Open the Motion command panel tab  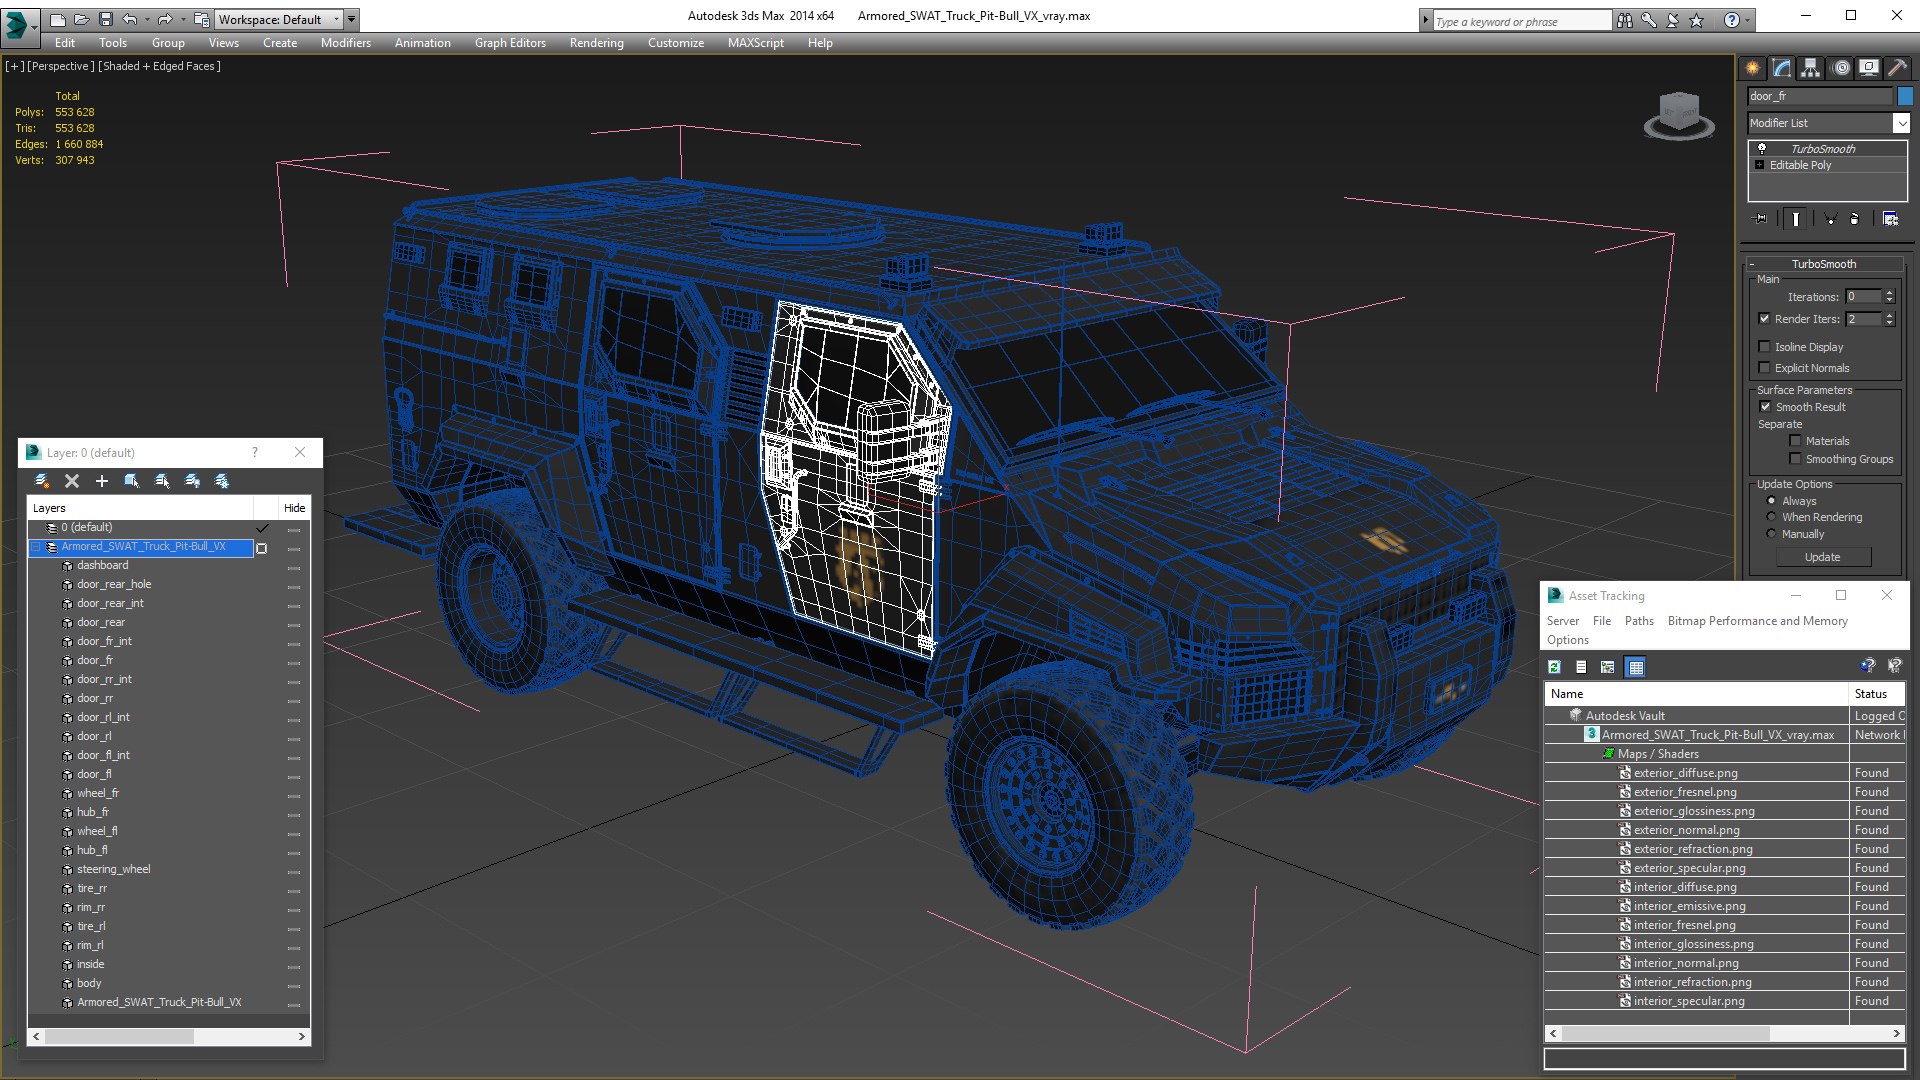click(1841, 68)
